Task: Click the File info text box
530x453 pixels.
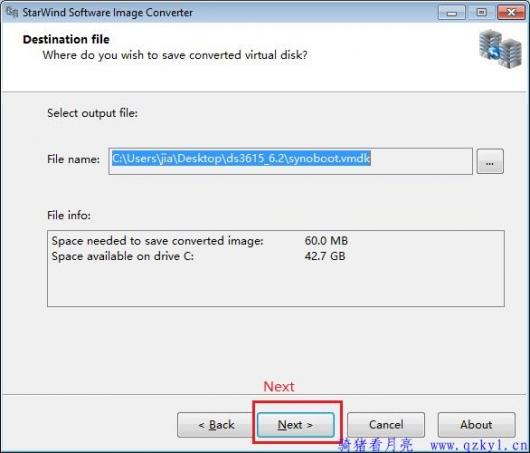Action: pos(276,268)
